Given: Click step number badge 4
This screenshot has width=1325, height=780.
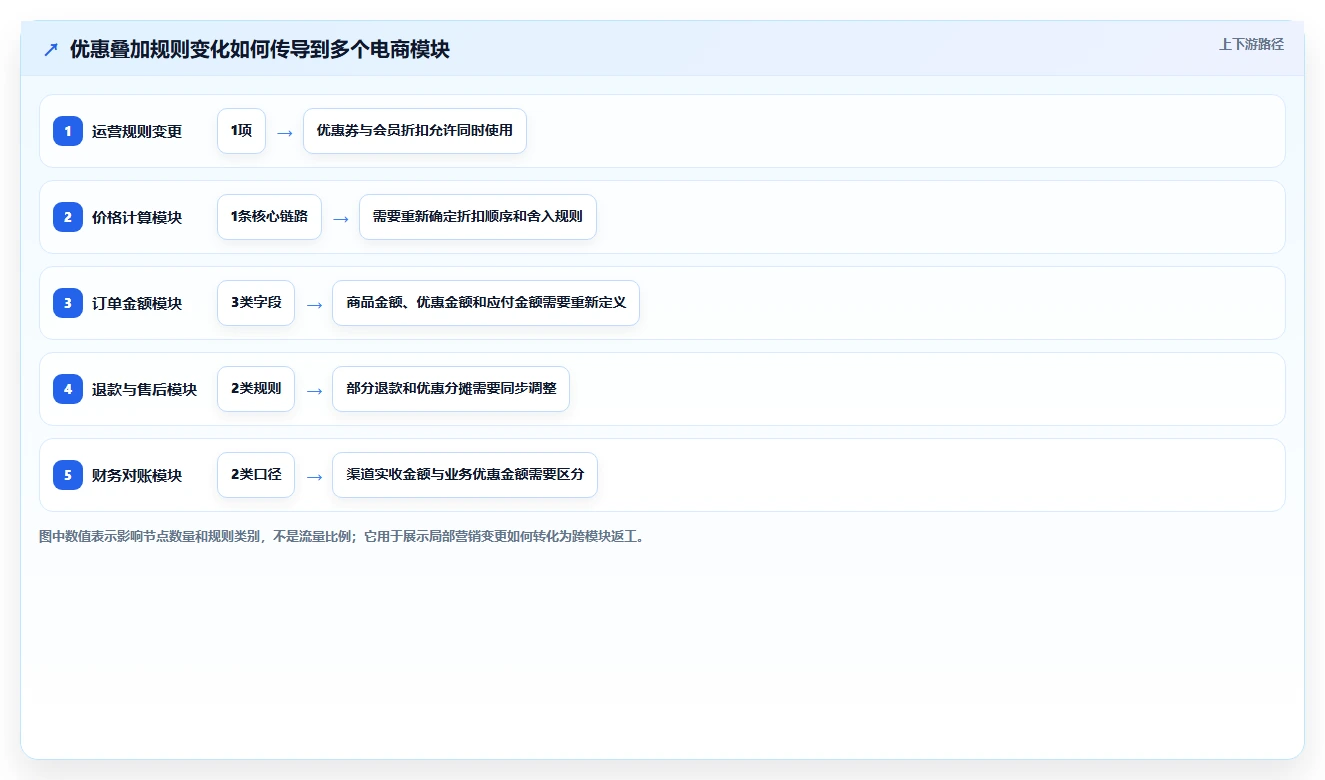Looking at the screenshot, I should [68, 389].
